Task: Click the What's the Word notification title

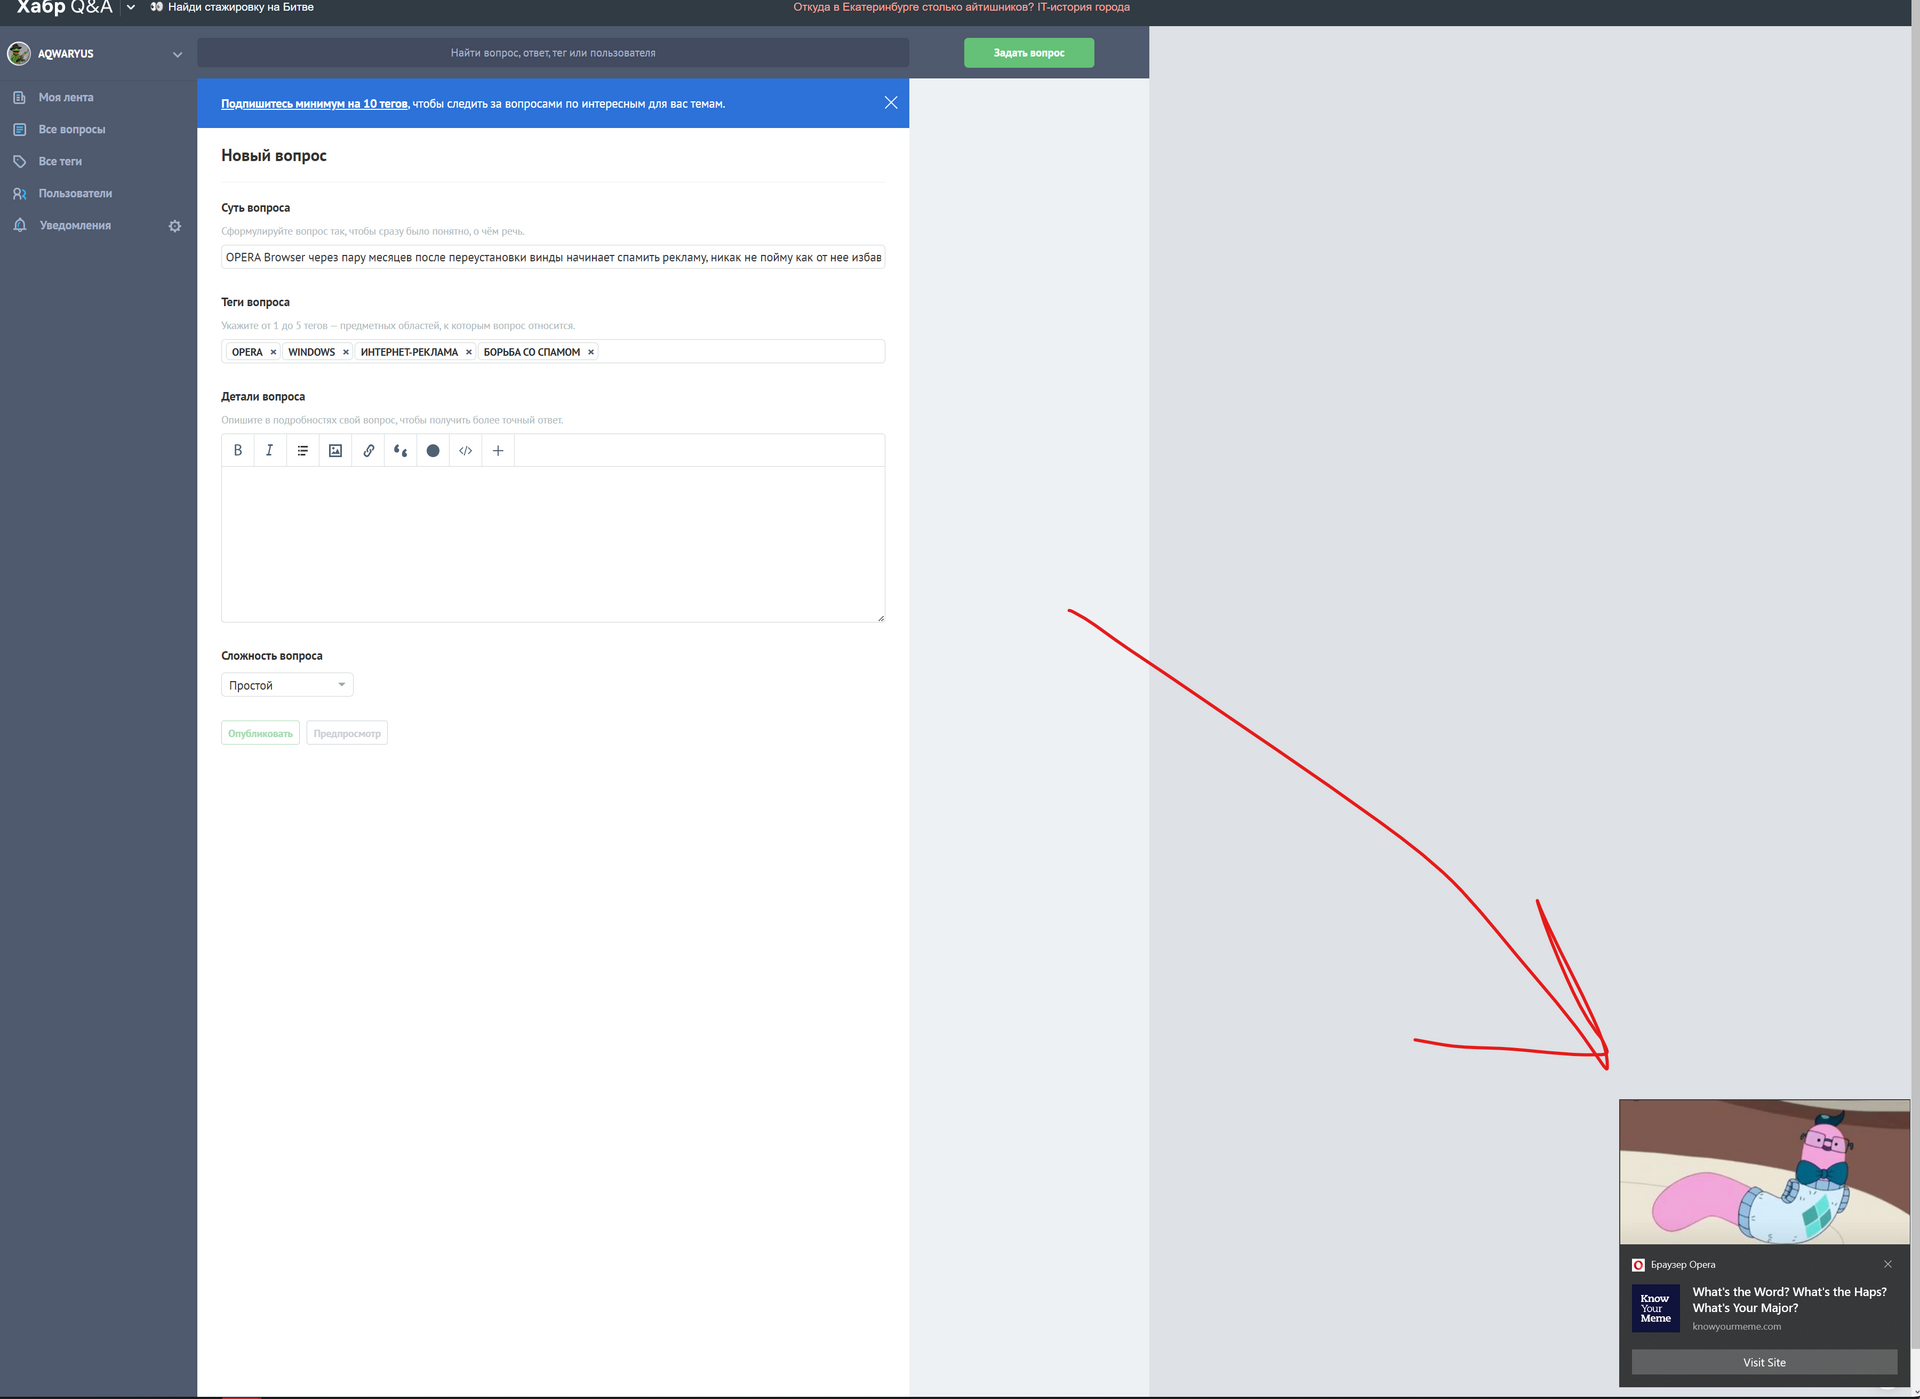Action: [1789, 1300]
